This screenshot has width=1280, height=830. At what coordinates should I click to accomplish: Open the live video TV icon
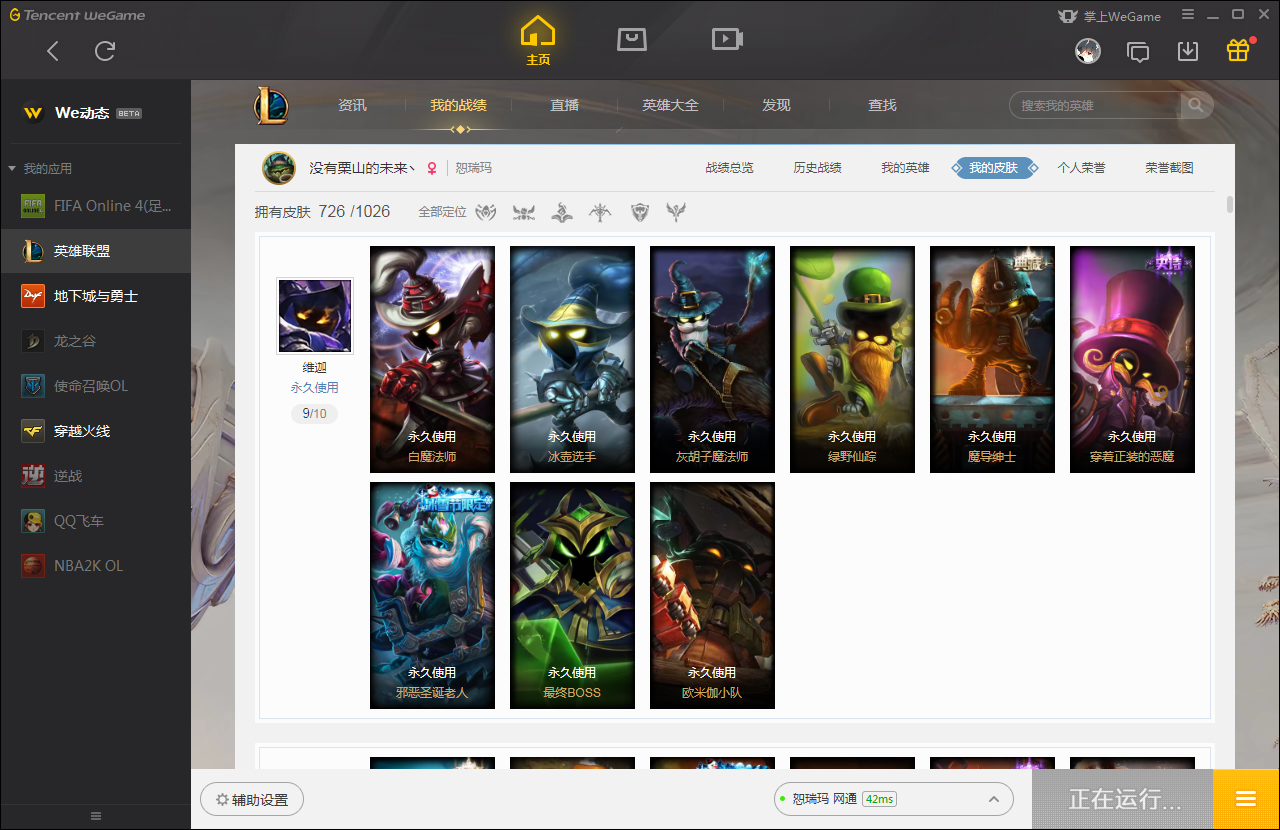point(727,39)
